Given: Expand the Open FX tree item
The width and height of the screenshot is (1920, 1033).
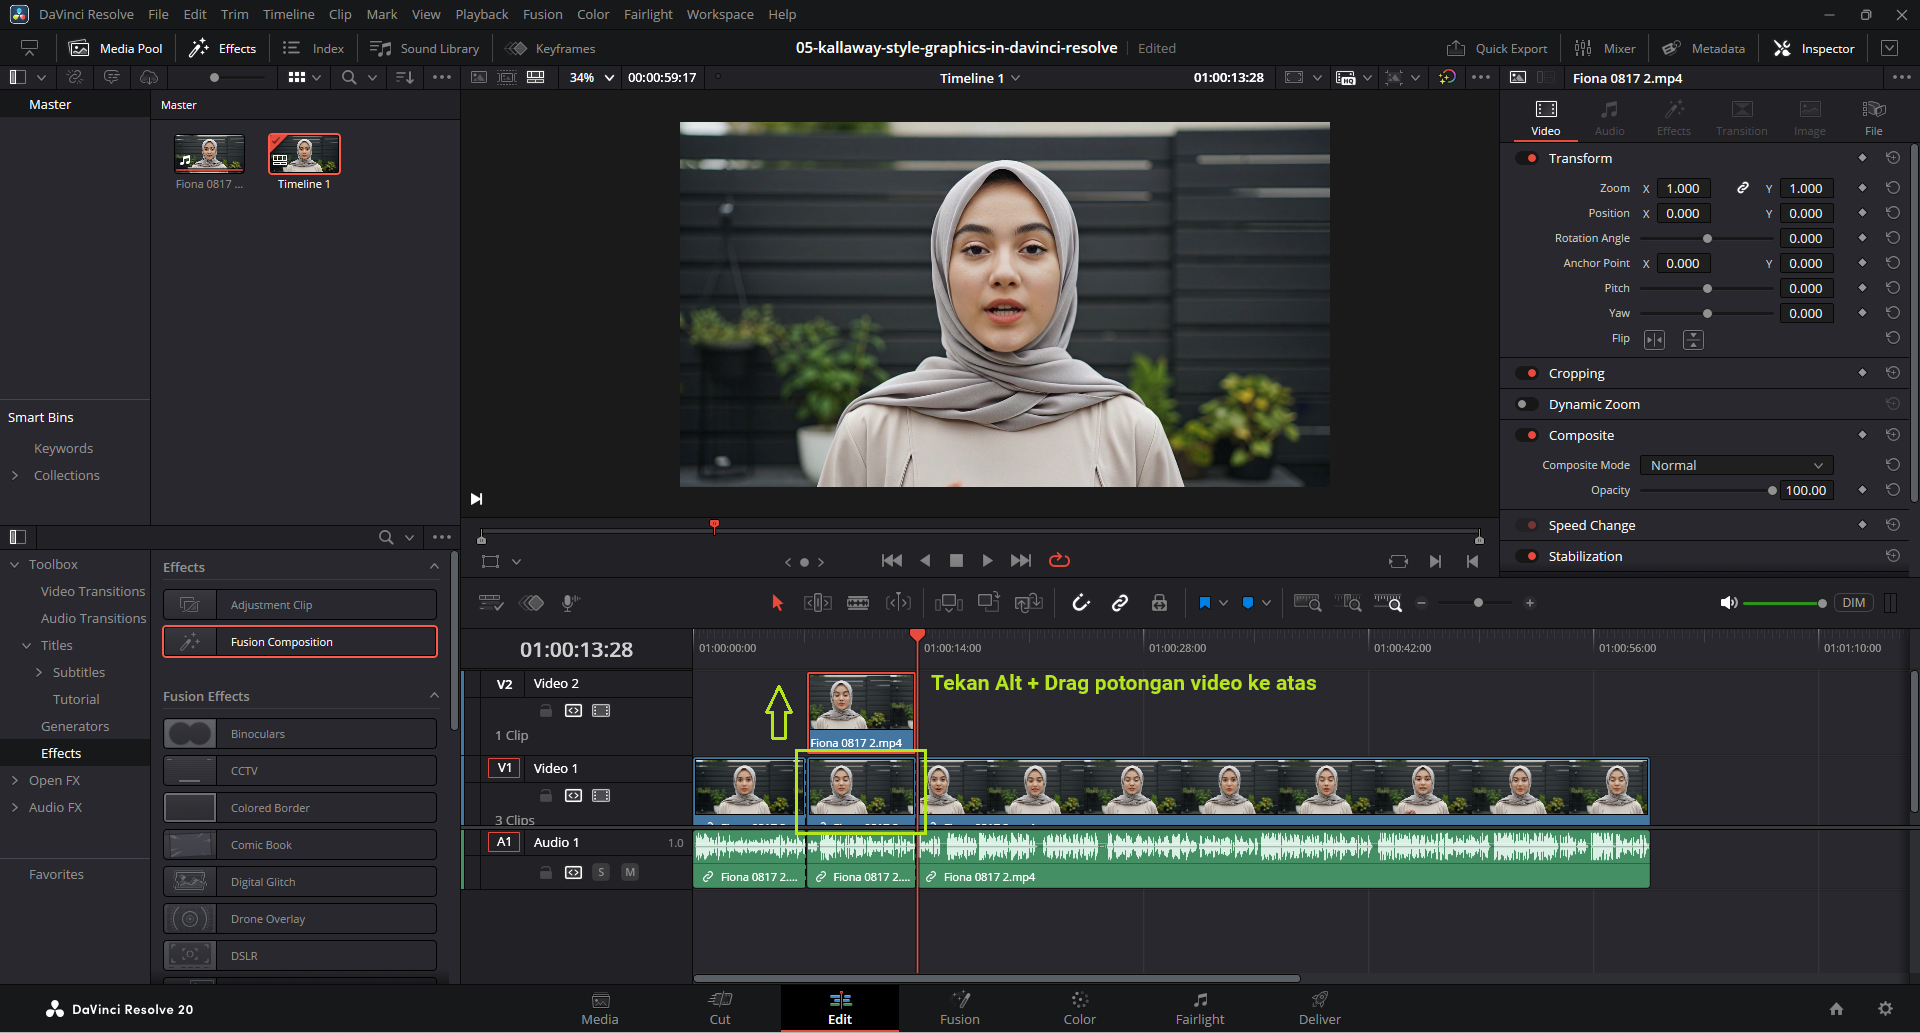Looking at the screenshot, I should 15,781.
